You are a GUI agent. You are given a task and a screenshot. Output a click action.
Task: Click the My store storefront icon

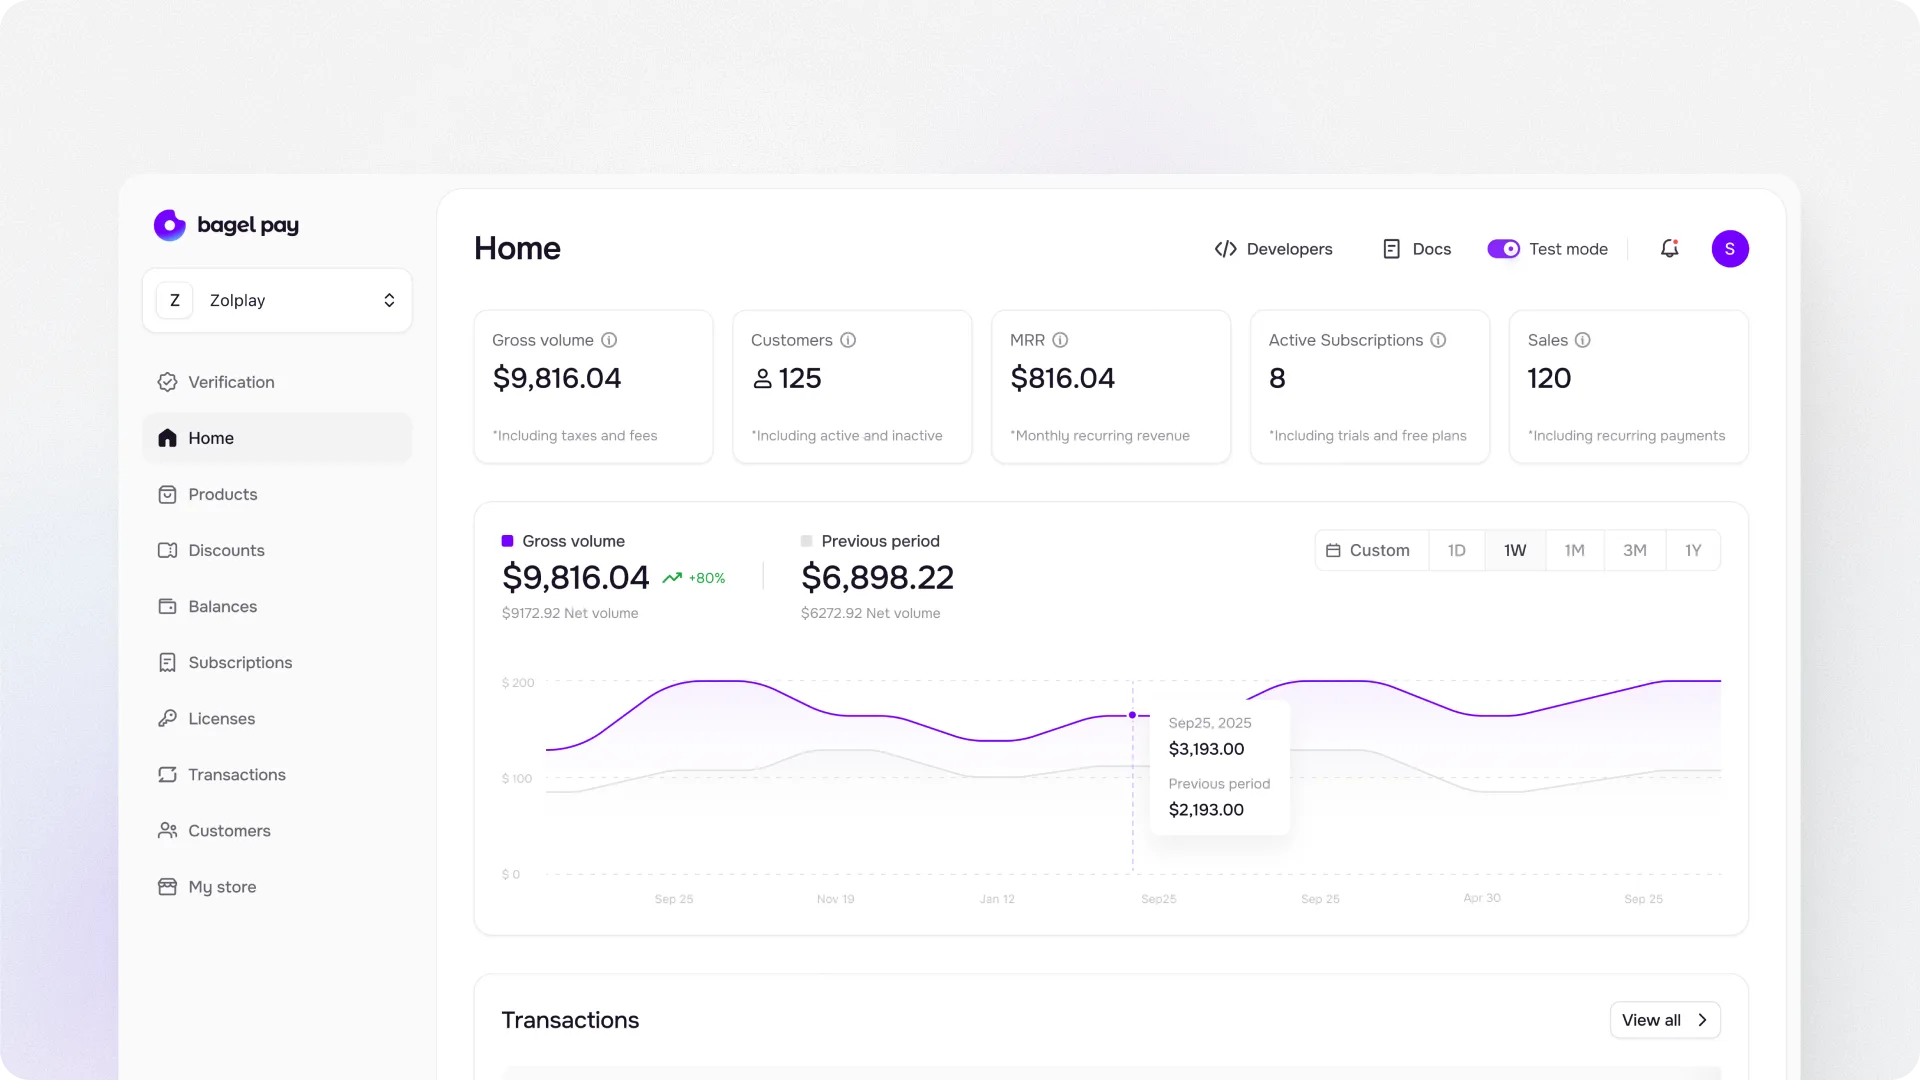pos(167,886)
